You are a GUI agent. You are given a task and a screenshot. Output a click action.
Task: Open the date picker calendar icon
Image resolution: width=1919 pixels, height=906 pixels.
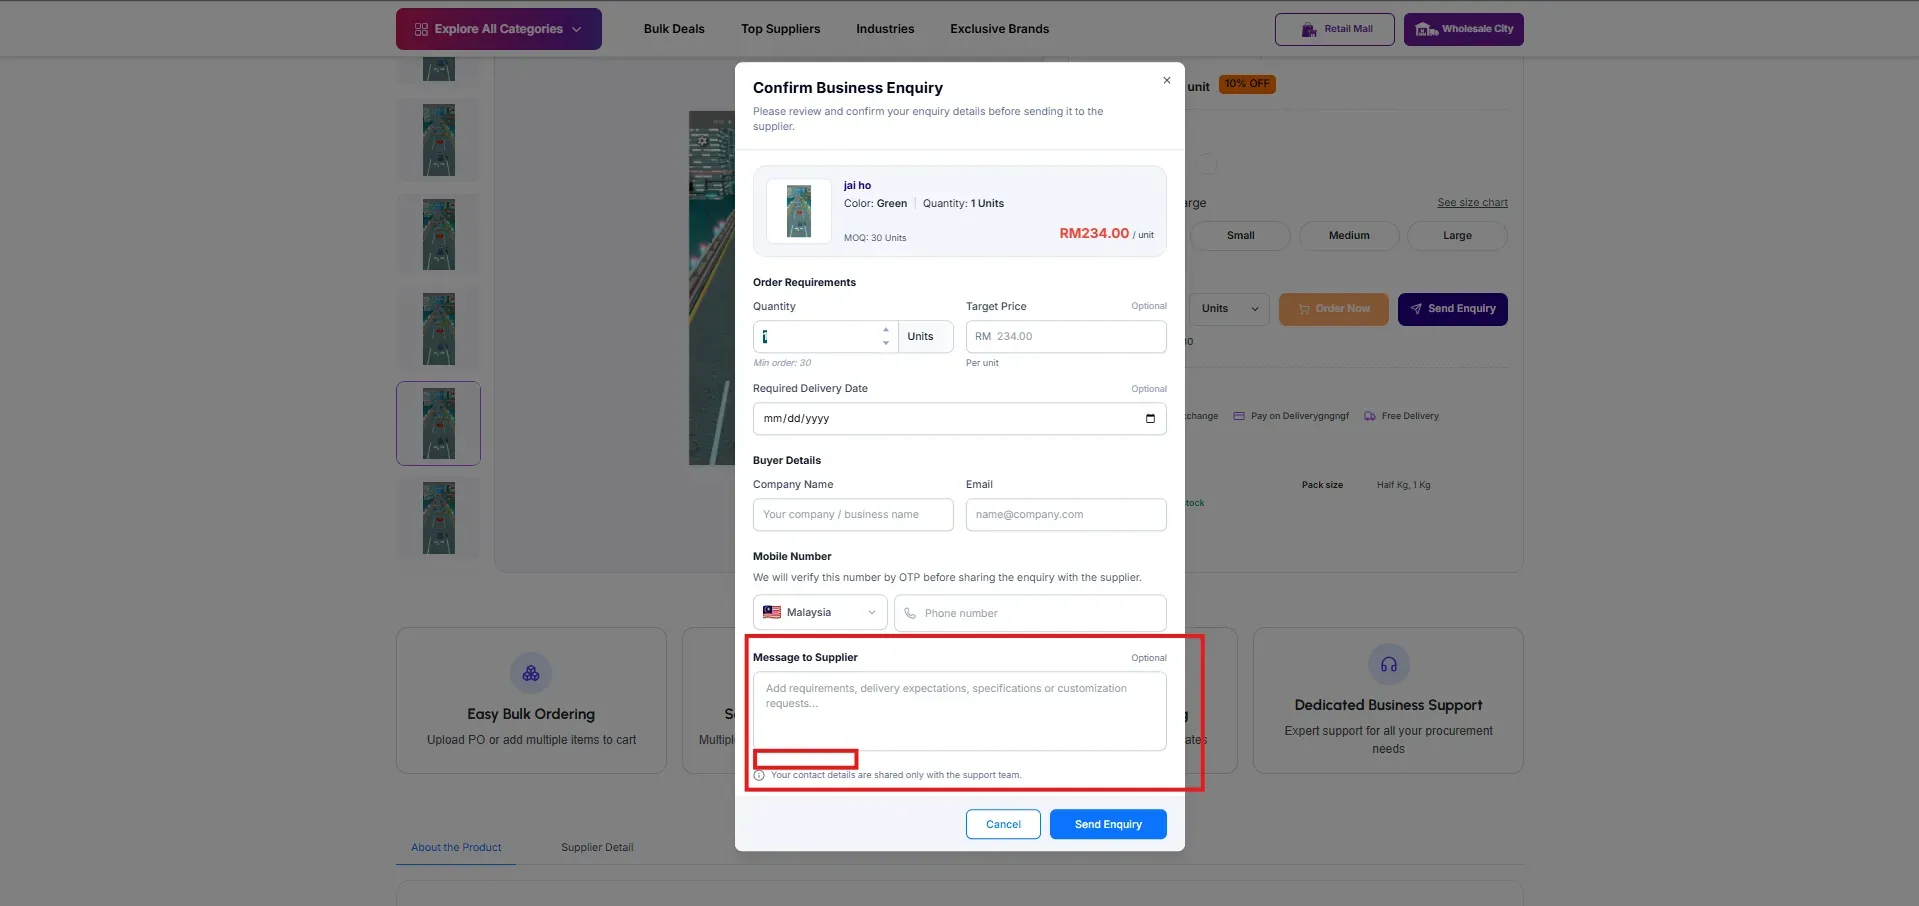[x=1150, y=419]
